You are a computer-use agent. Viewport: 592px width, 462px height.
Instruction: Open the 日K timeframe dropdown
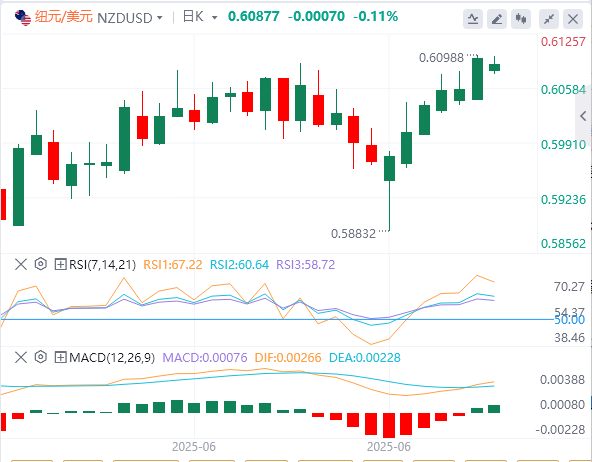[x=200, y=17]
